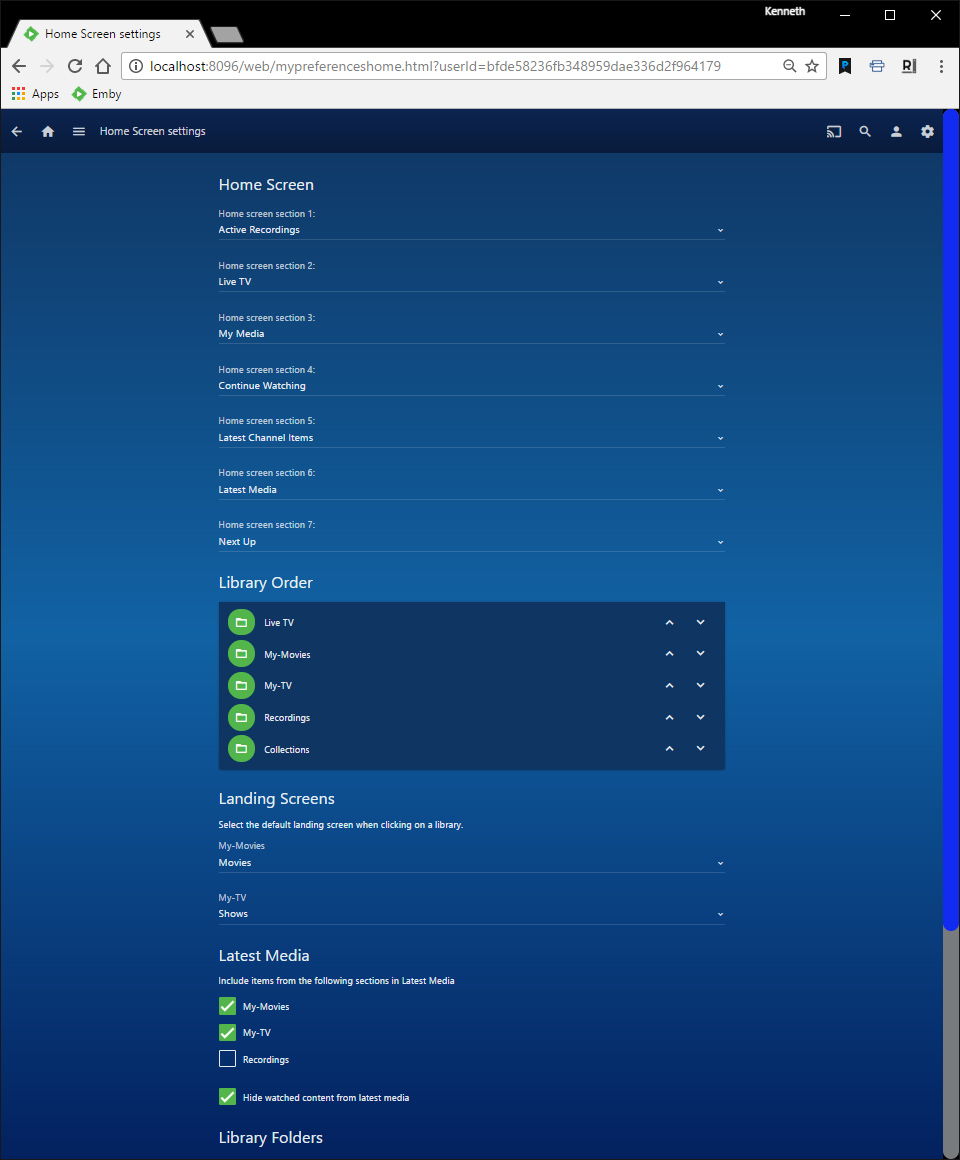
Task: Click the page vertical scrollbar
Action: (950, 520)
